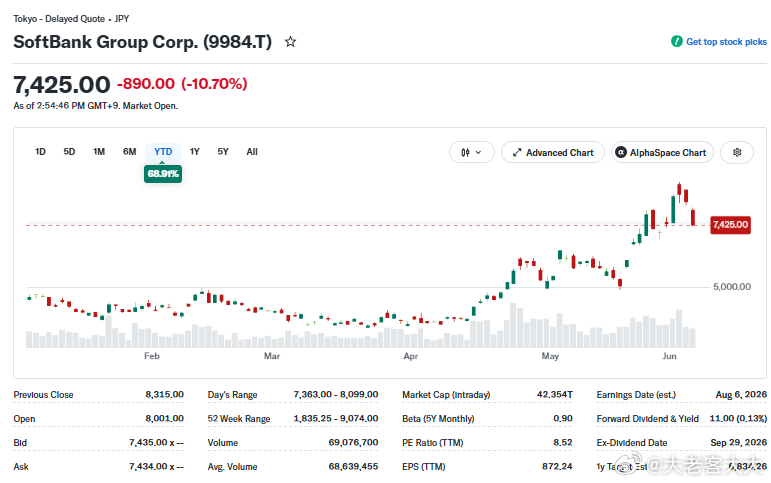Open the Advanced Chart button
Viewport: 771px width, 483px height.
553,152
